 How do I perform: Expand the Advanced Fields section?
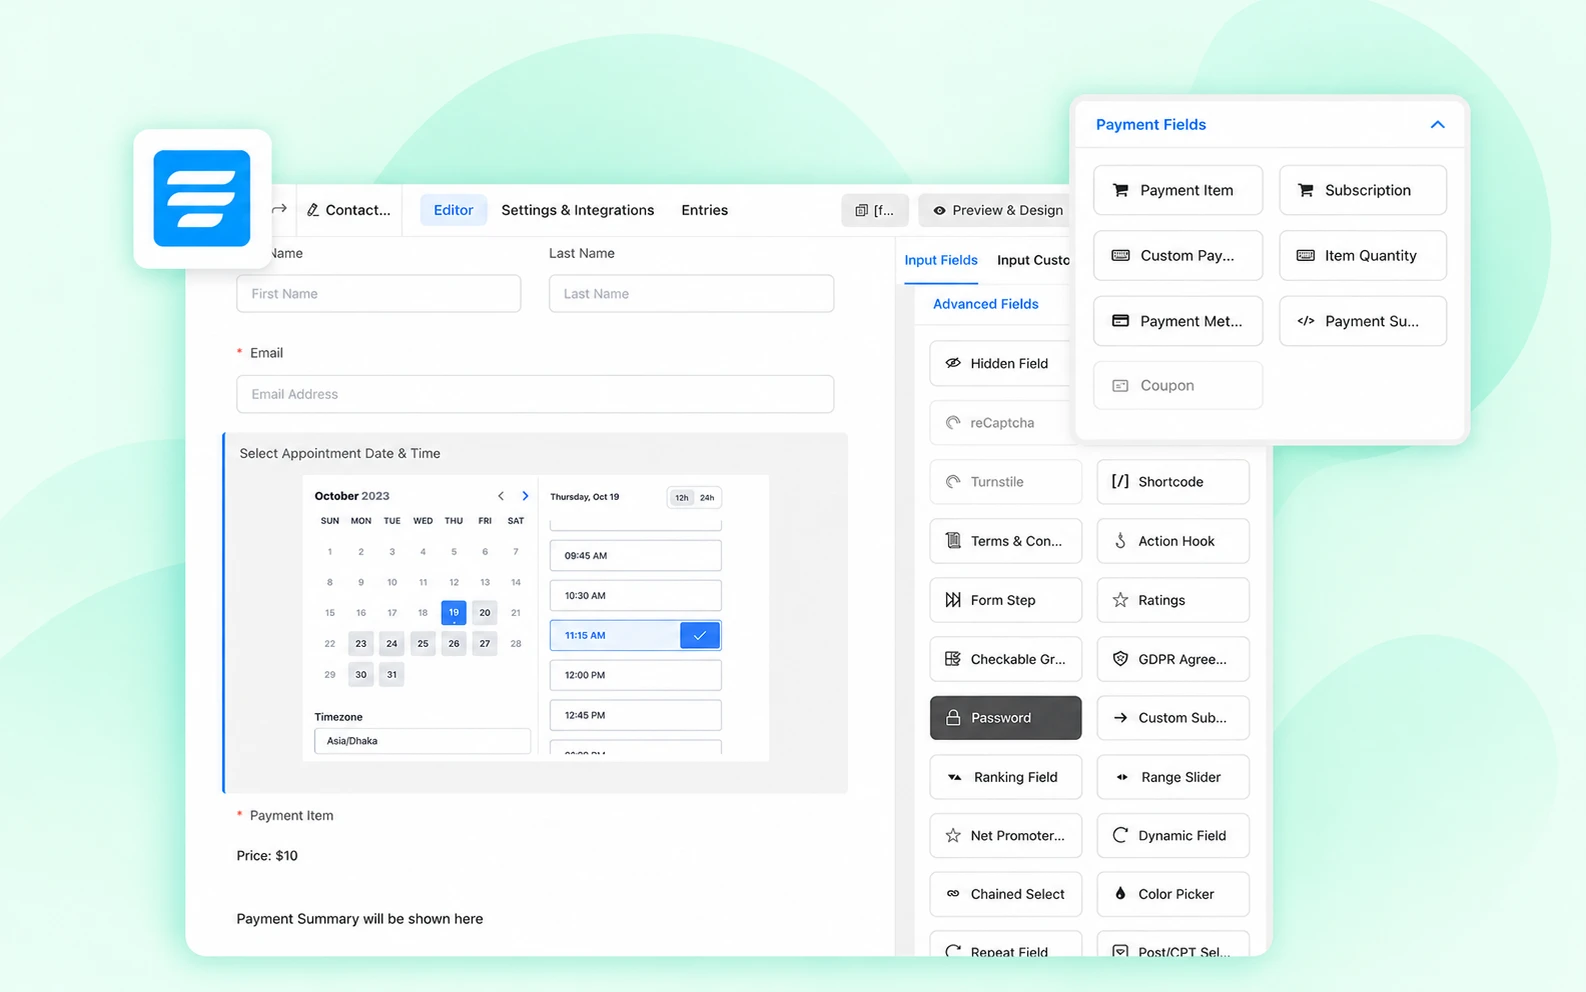point(985,304)
